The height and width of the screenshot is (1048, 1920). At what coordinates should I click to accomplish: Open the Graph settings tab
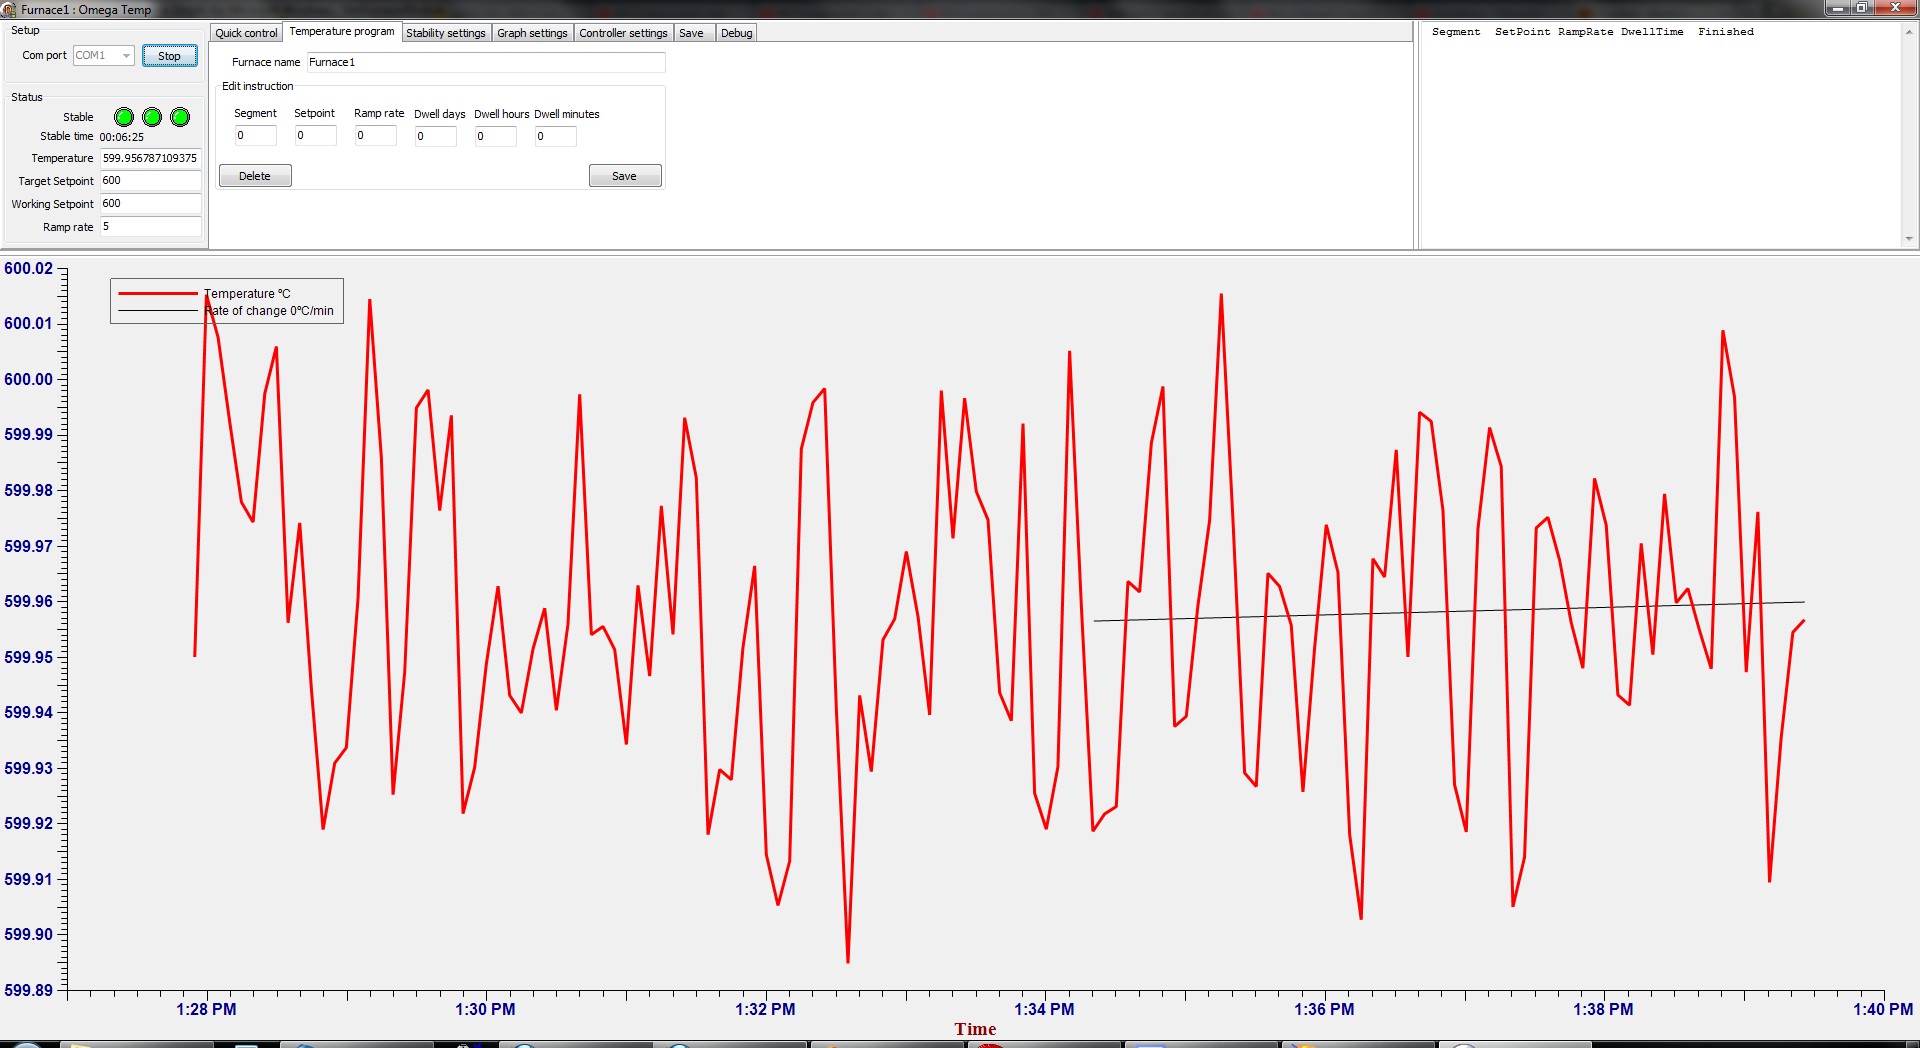coord(532,33)
